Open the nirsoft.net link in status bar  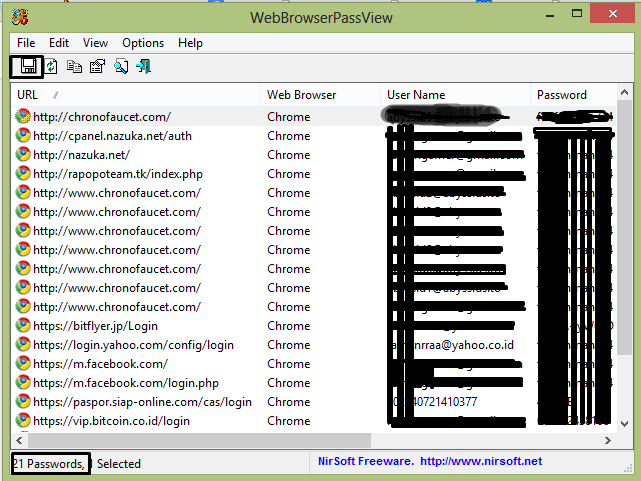point(481,461)
